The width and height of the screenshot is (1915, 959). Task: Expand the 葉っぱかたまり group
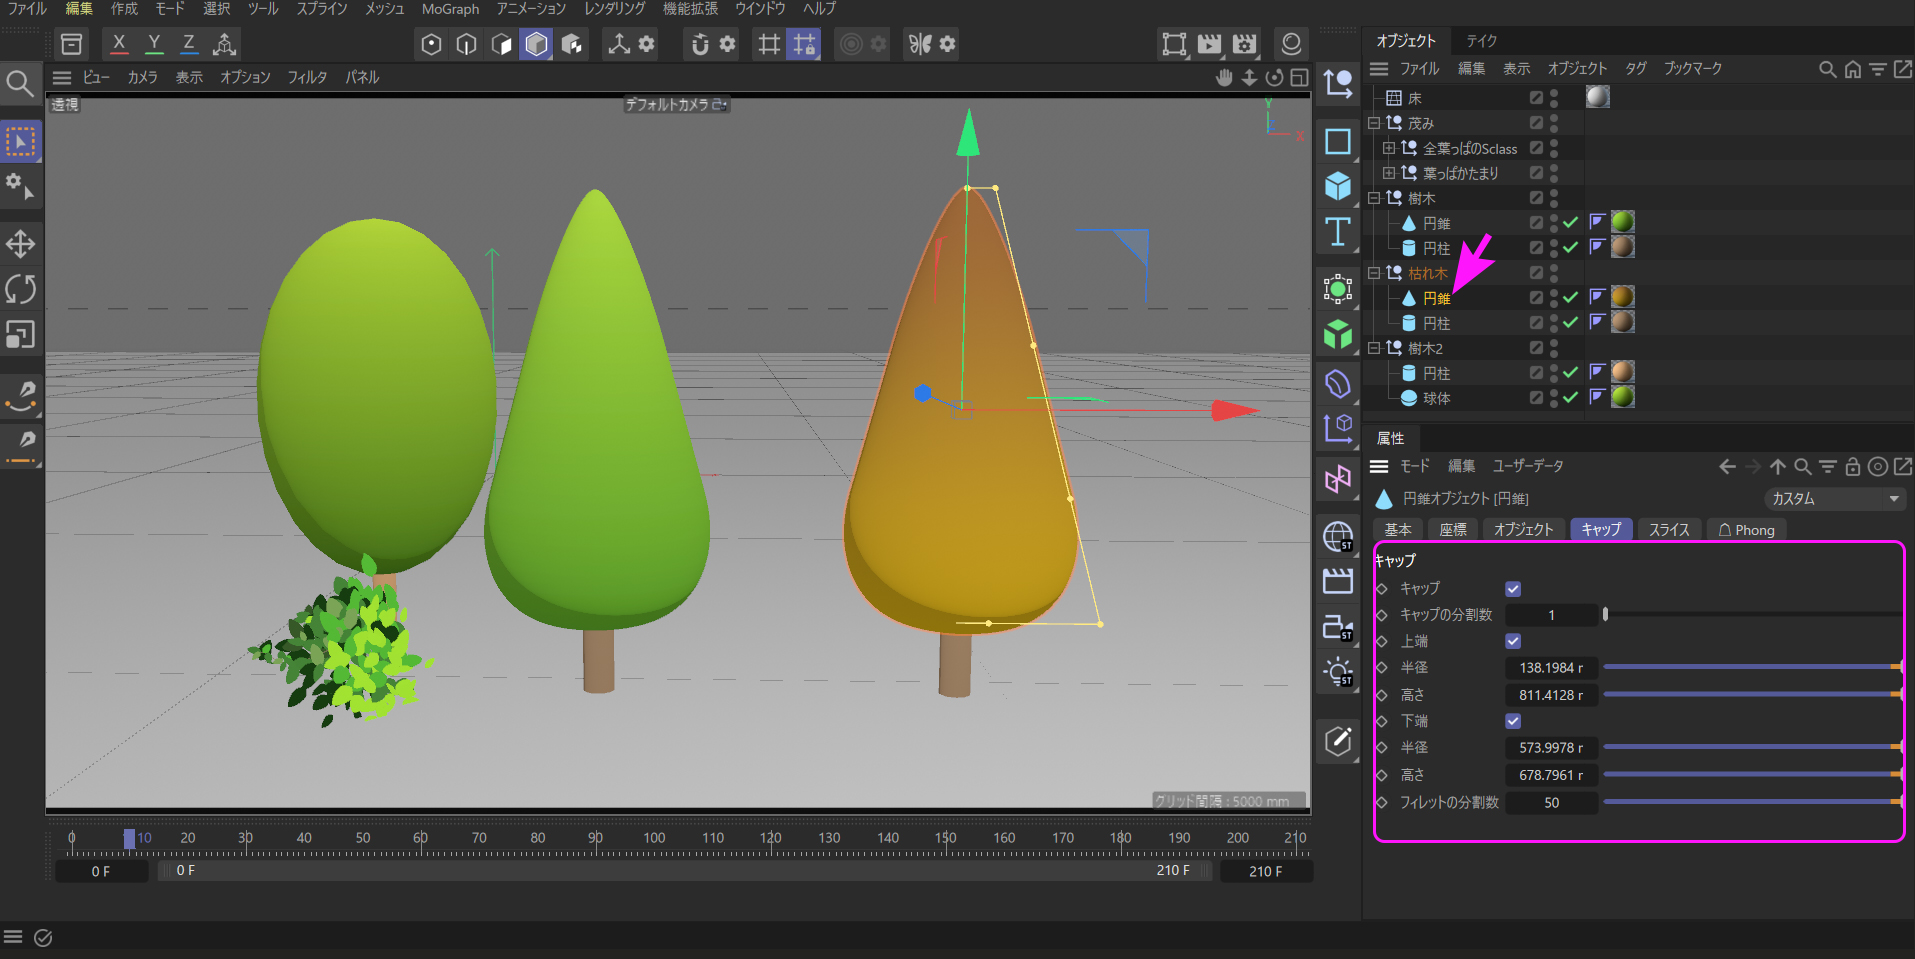(1389, 173)
